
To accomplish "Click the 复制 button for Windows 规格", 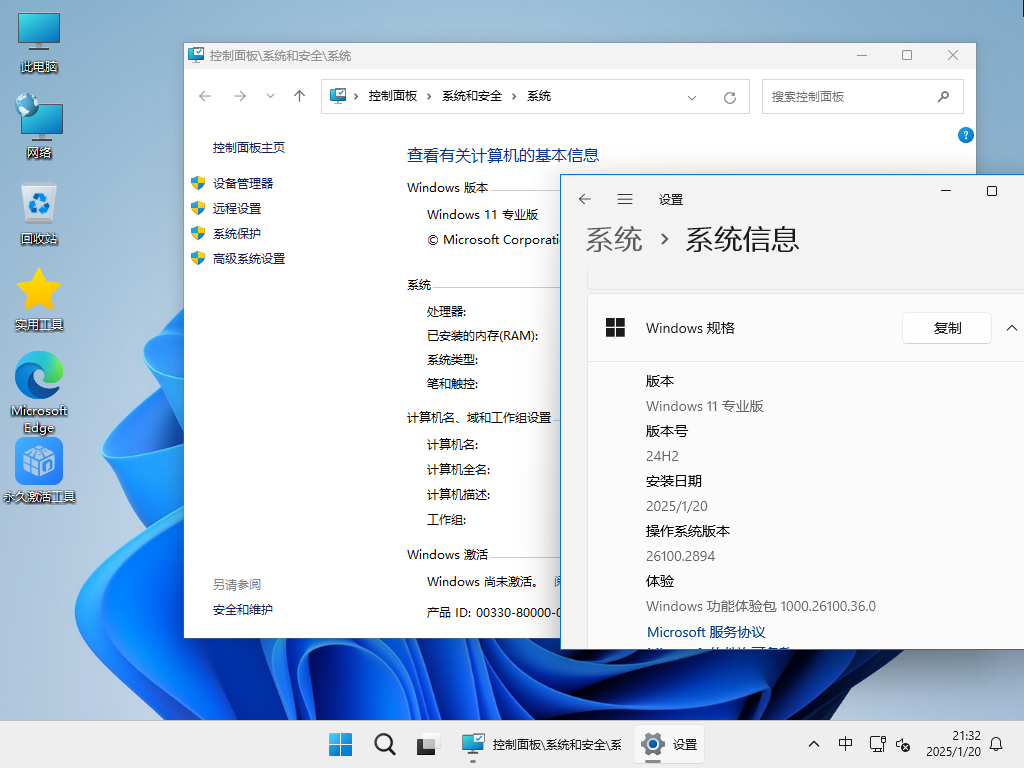I will 947,328.
